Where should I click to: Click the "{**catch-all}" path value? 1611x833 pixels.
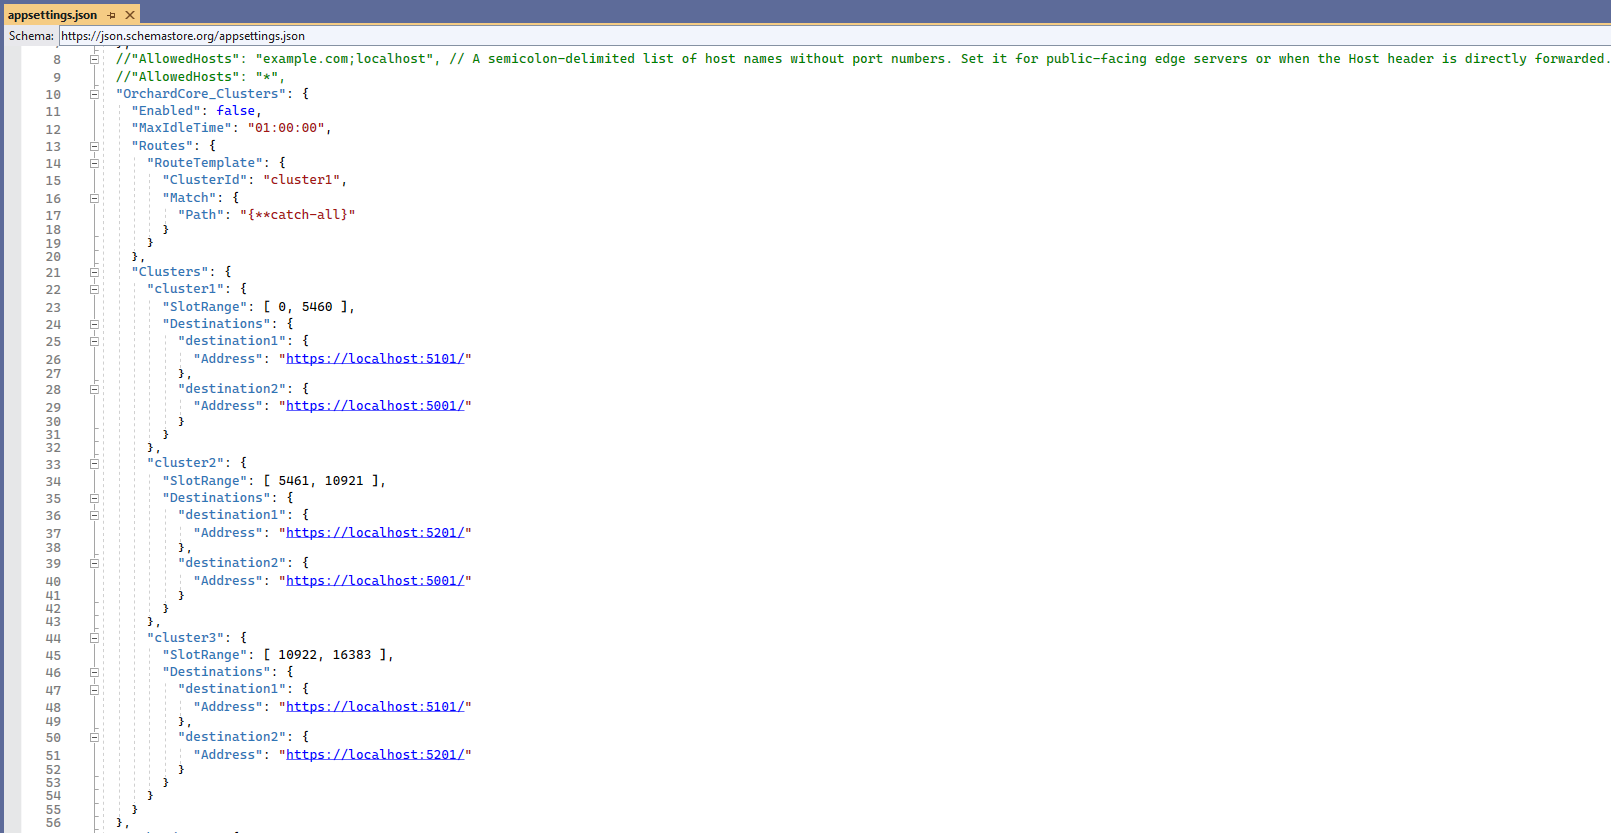pyautogui.click(x=298, y=215)
